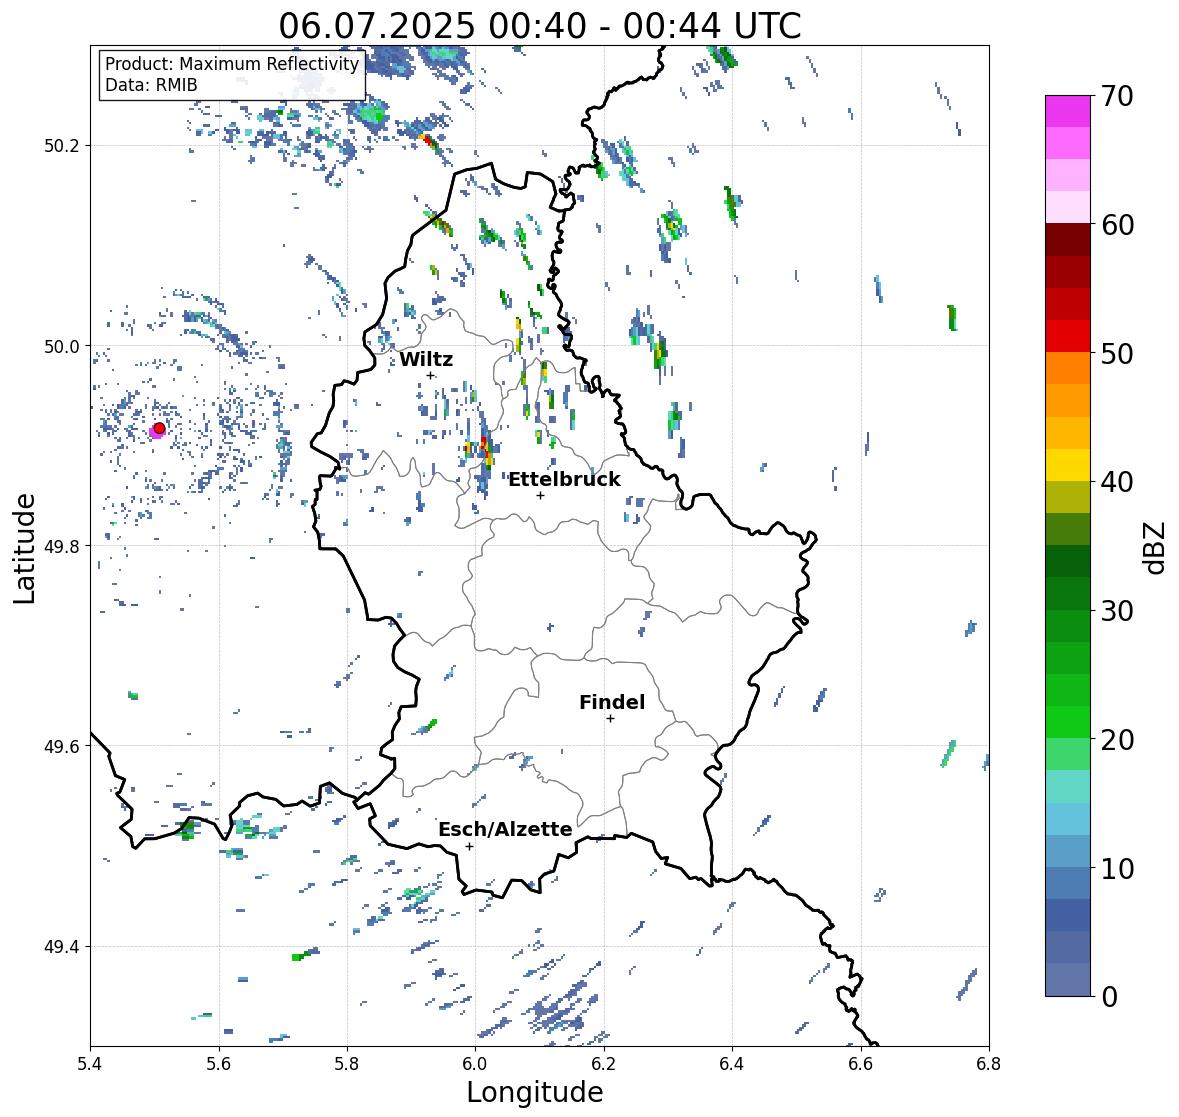
Task: Click the Esch/Alzette cross marker
Action: [x=469, y=846]
